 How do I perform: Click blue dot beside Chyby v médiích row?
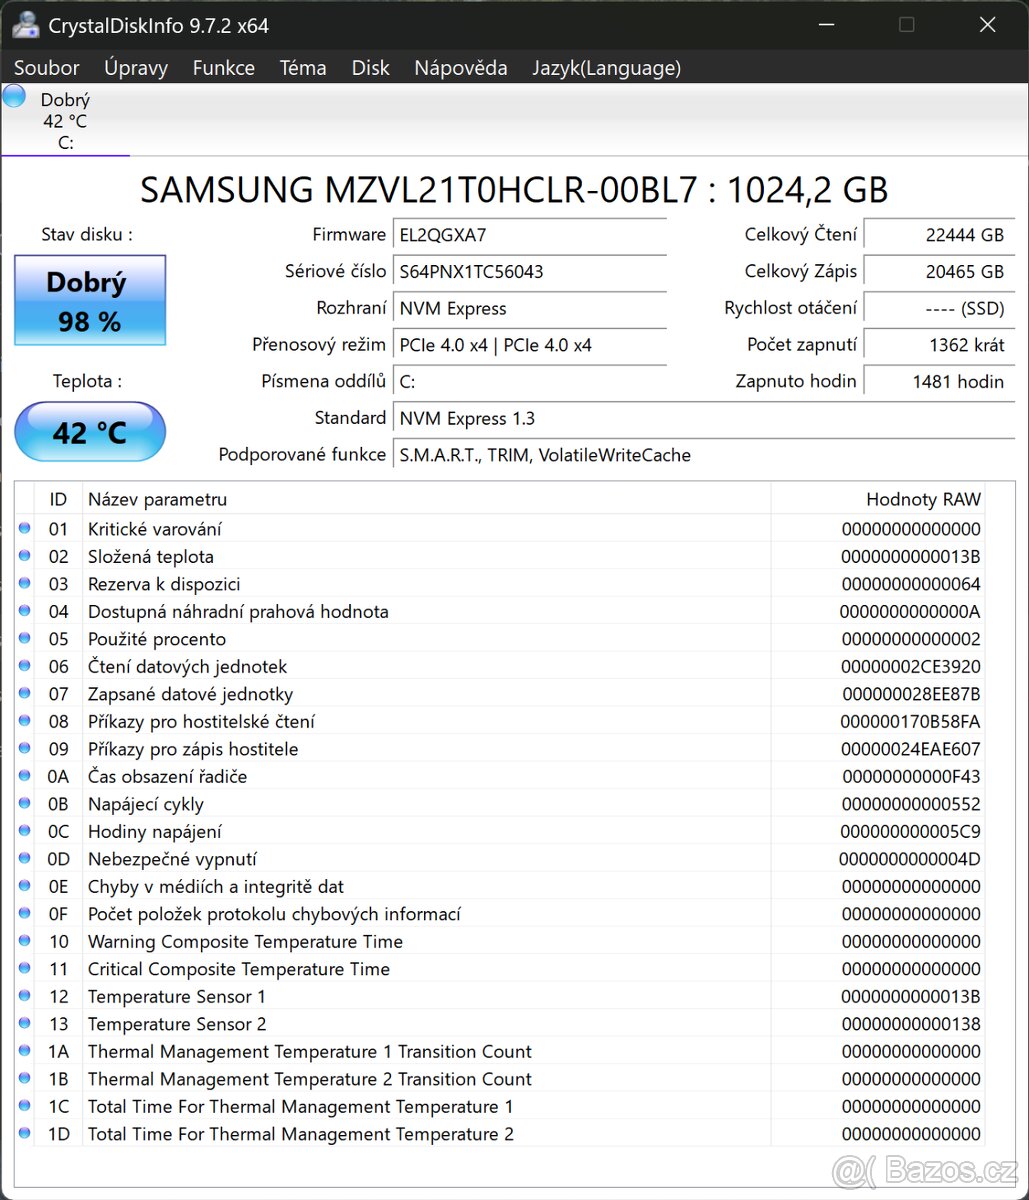pos(24,886)
